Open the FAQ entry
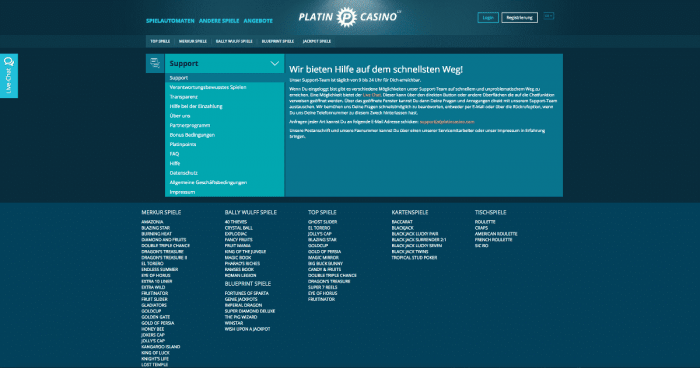700x368 pixels. click(174, 154)
